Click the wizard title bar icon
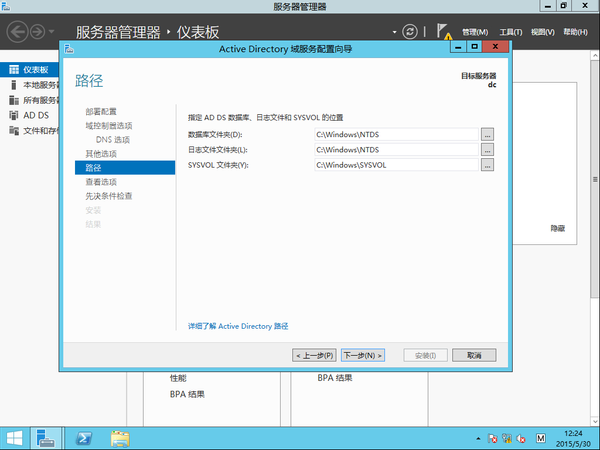600x450 pixels. click(69, 49)
